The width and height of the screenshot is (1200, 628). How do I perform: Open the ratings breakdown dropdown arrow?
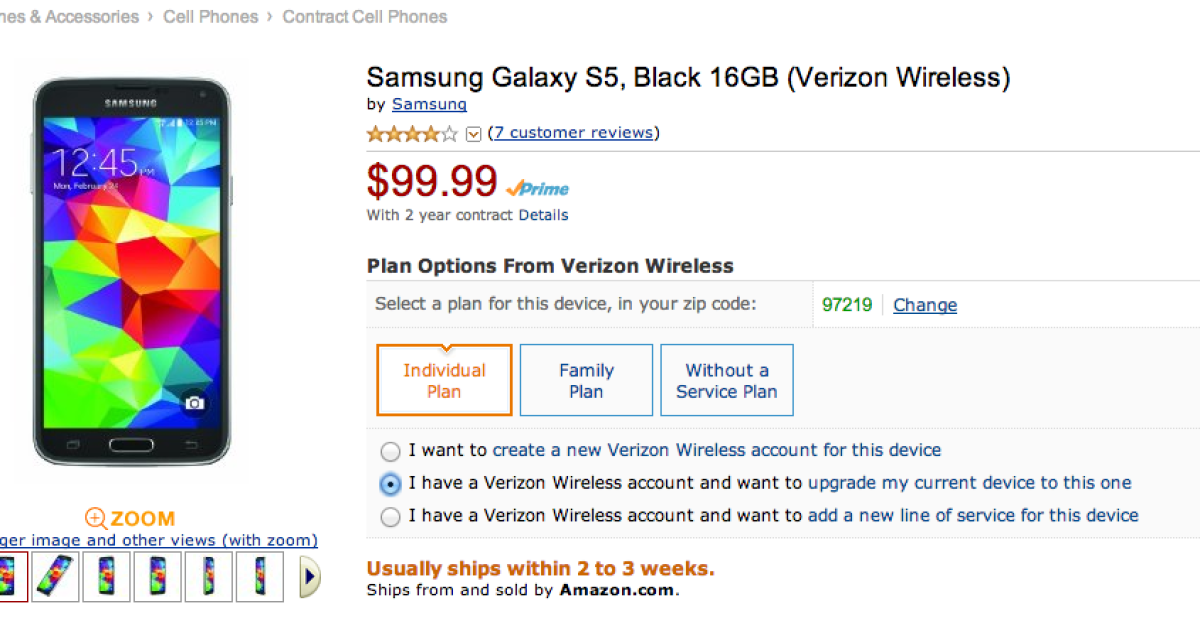point(474,134)
